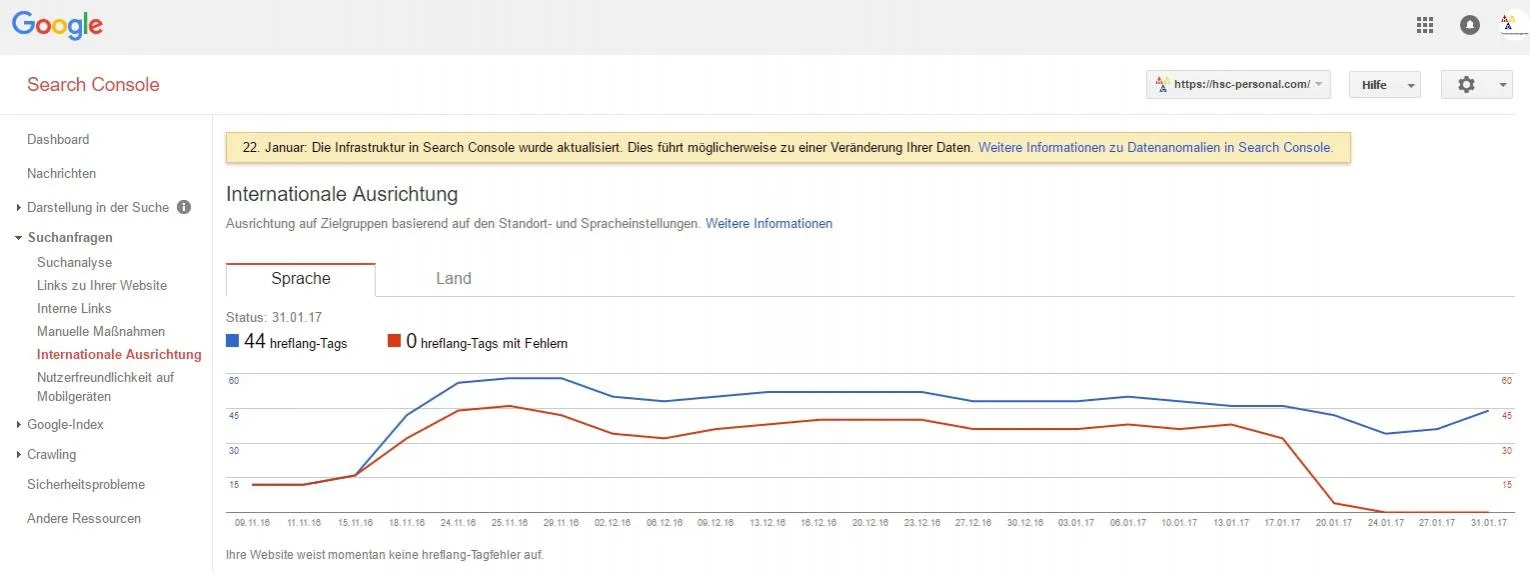
Task: Click the chart point at 31.01.17
Action: click(1487, 411)
